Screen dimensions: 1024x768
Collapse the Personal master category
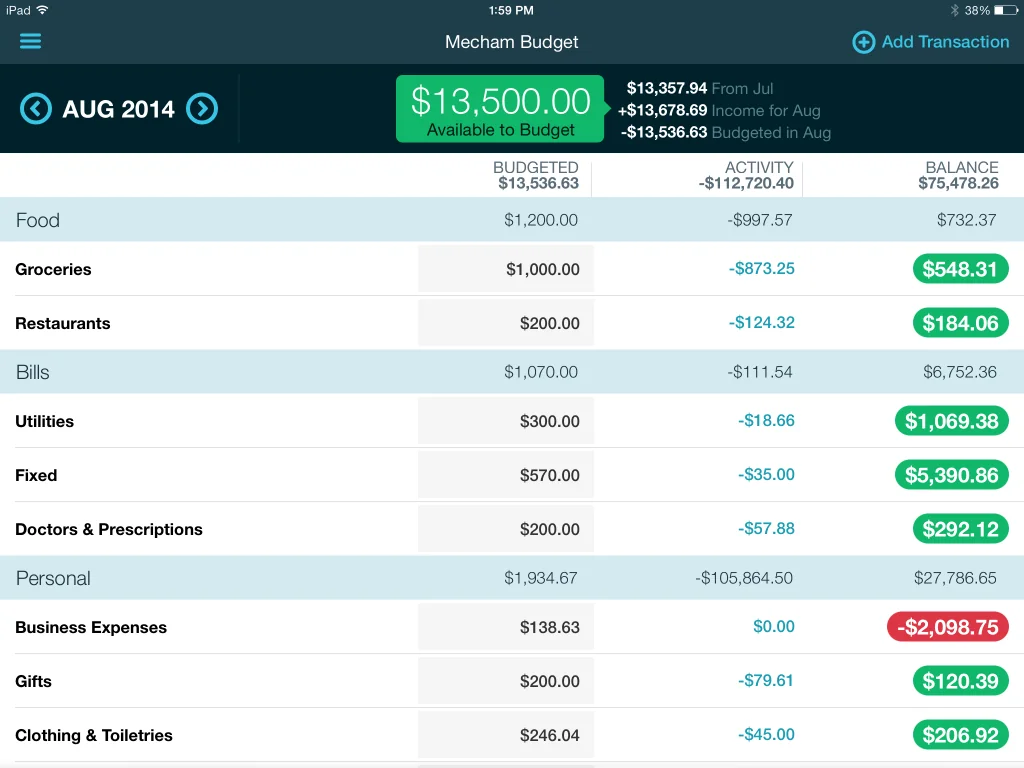coord(52,578)
